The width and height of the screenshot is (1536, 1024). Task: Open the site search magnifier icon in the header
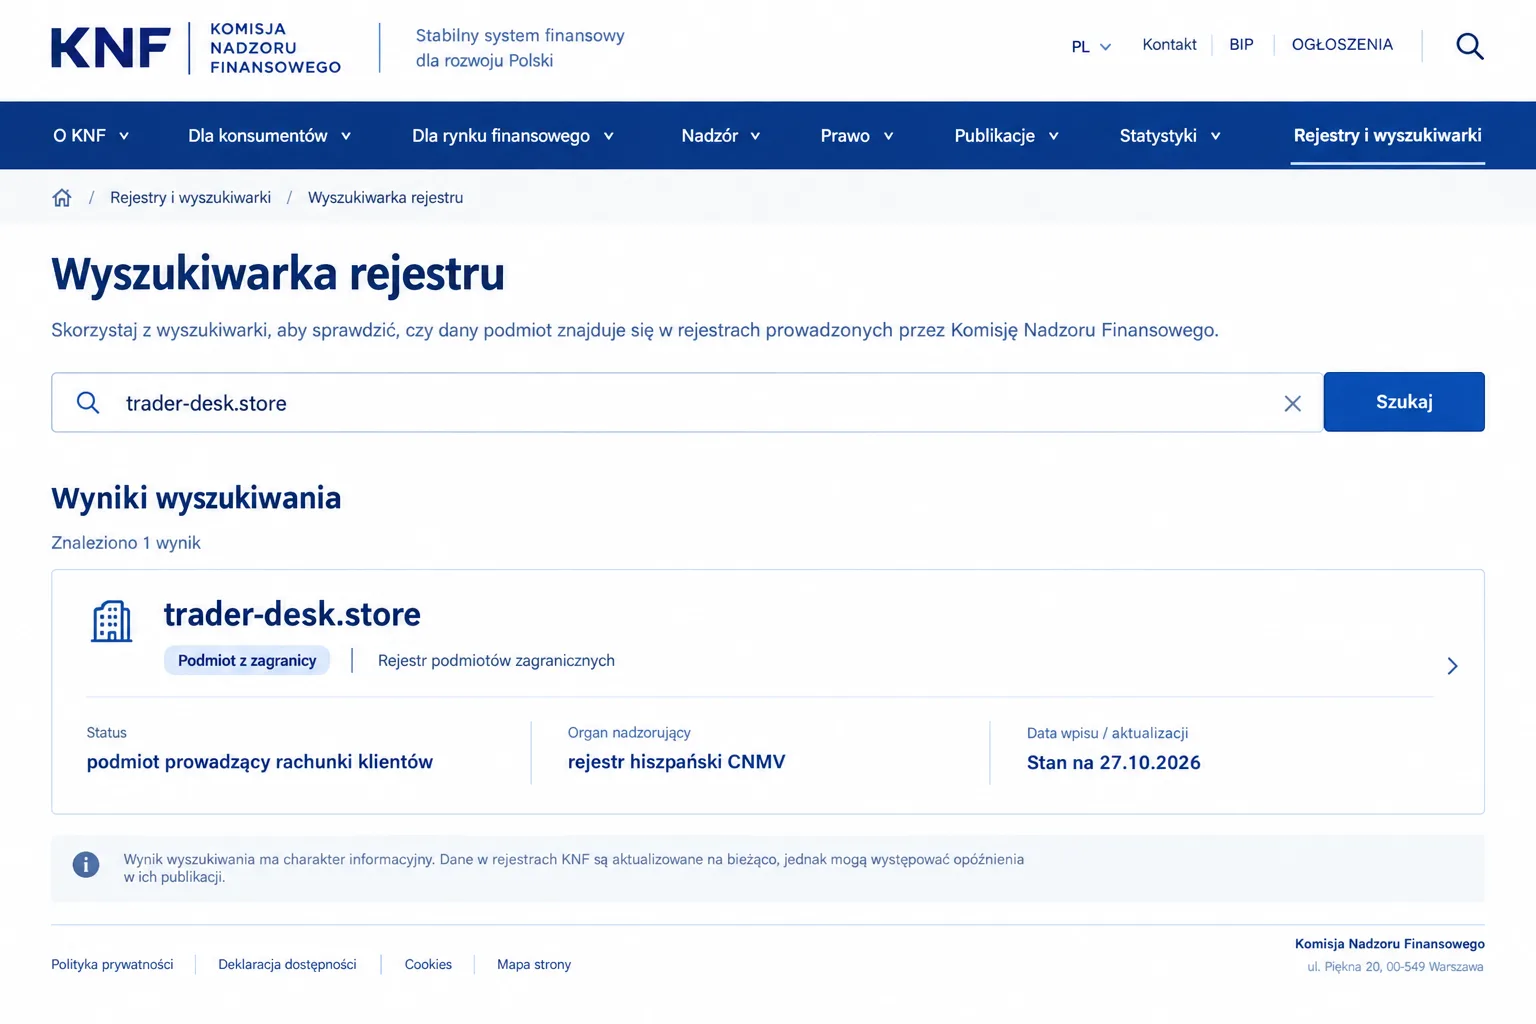click(1469, 46)
